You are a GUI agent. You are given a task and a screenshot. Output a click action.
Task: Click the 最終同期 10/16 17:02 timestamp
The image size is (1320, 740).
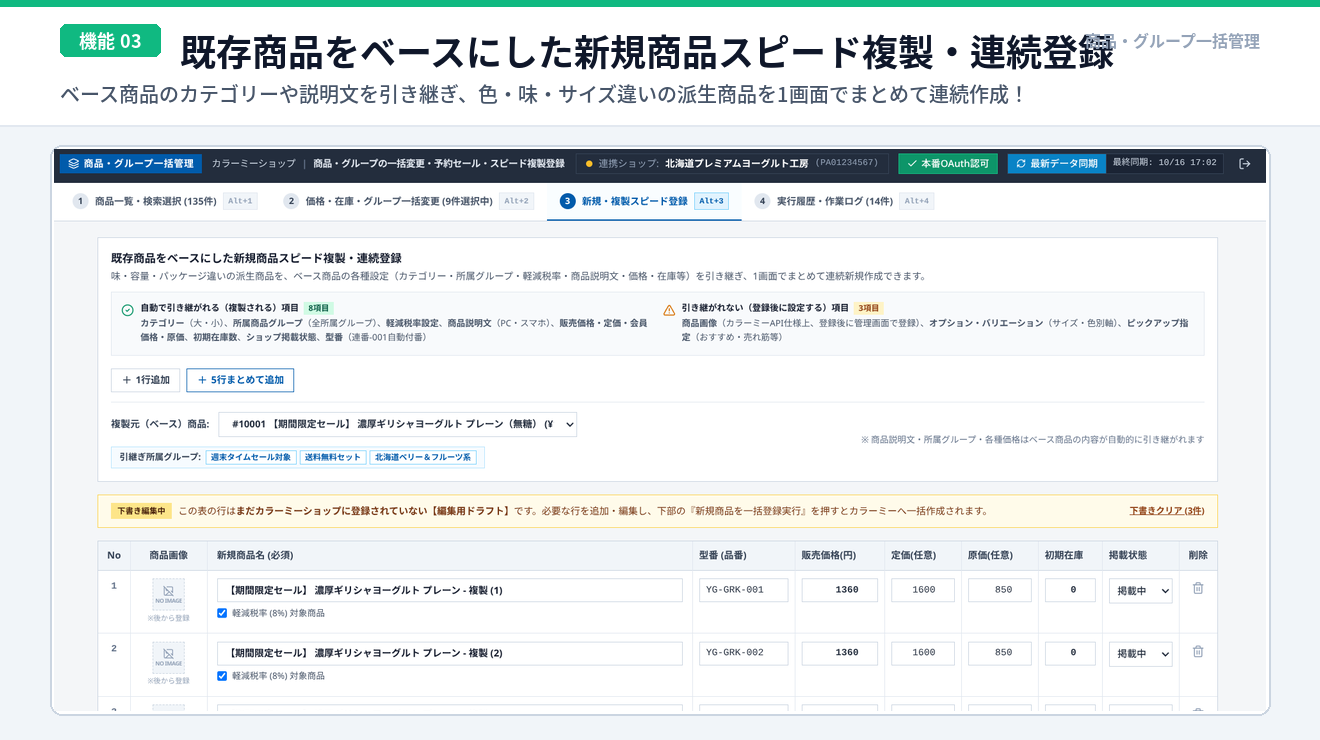click(1164, 163)
